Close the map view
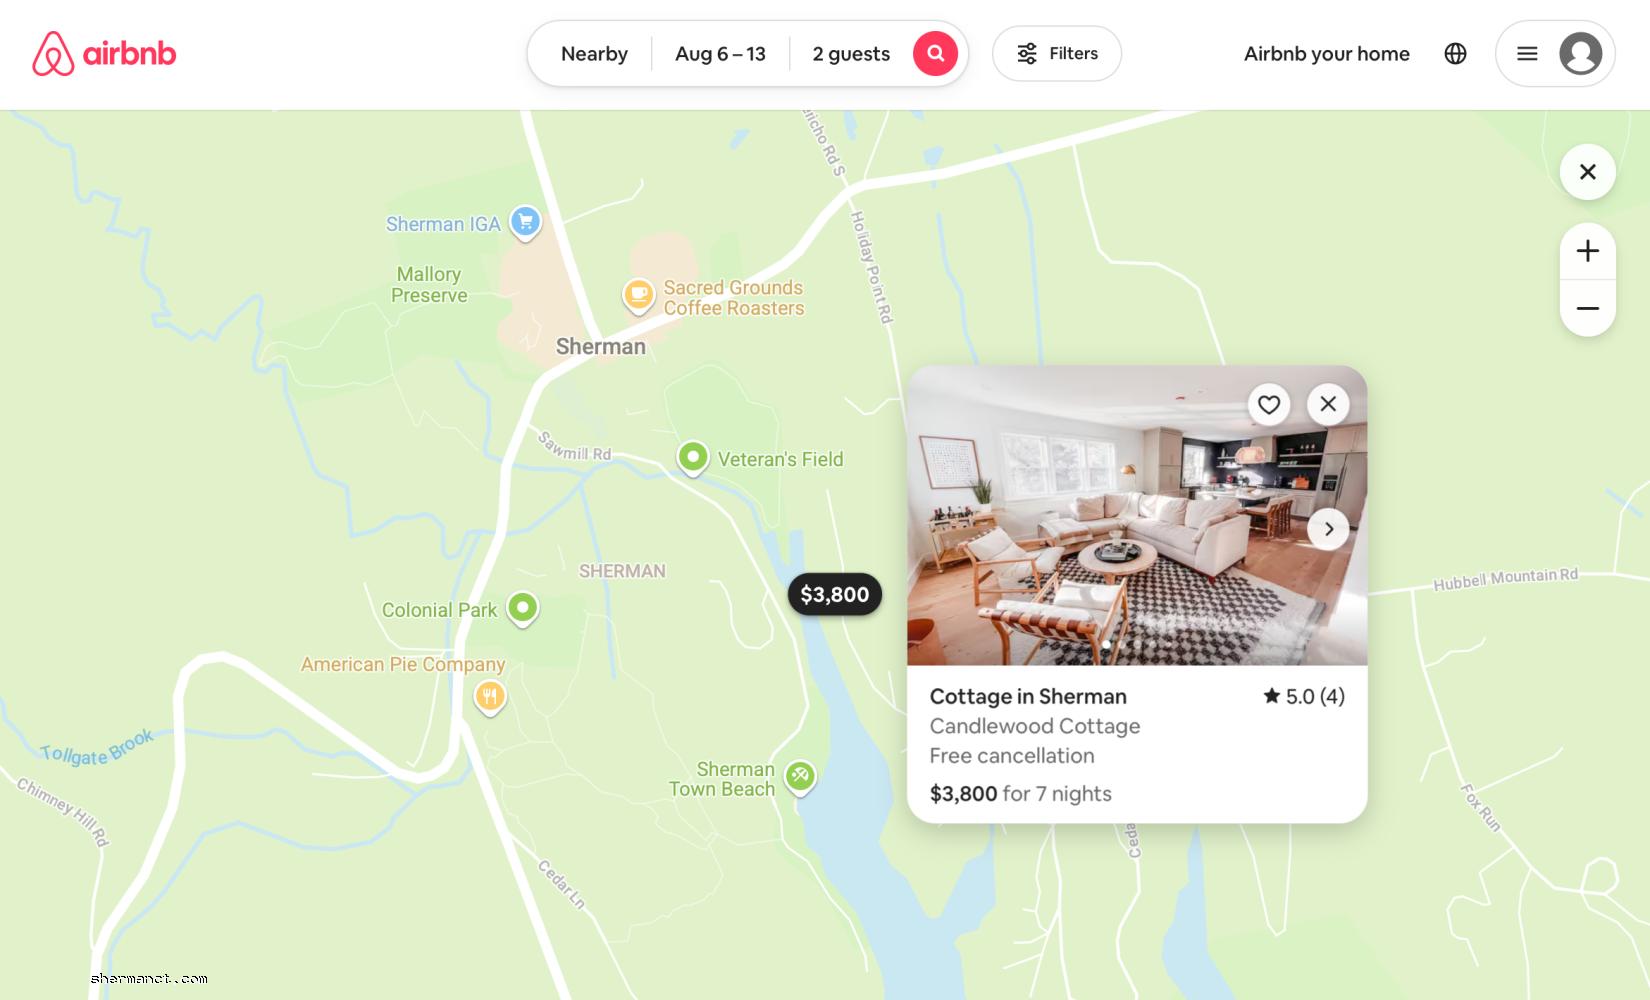1650x1000 pixels. click(x=1588, y=172)
